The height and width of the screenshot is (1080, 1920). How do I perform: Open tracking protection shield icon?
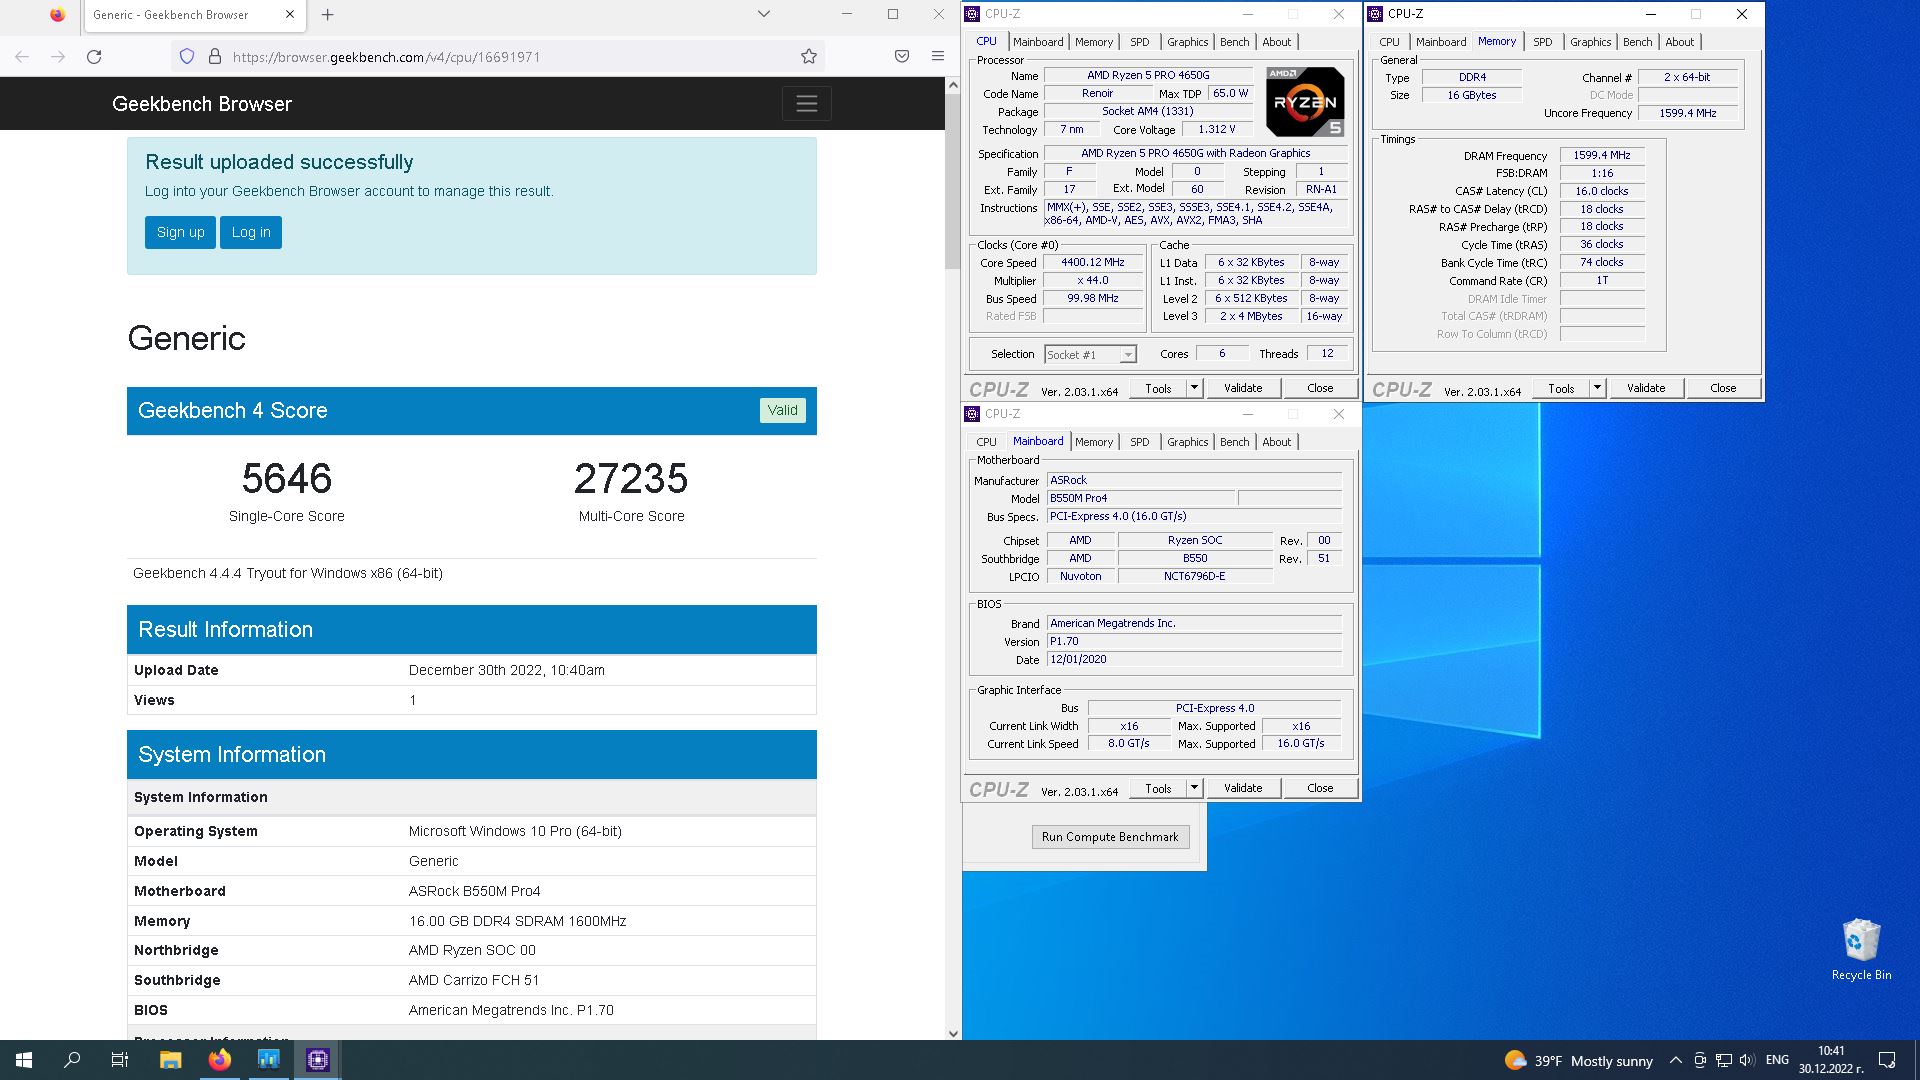[x=187, y=57]
